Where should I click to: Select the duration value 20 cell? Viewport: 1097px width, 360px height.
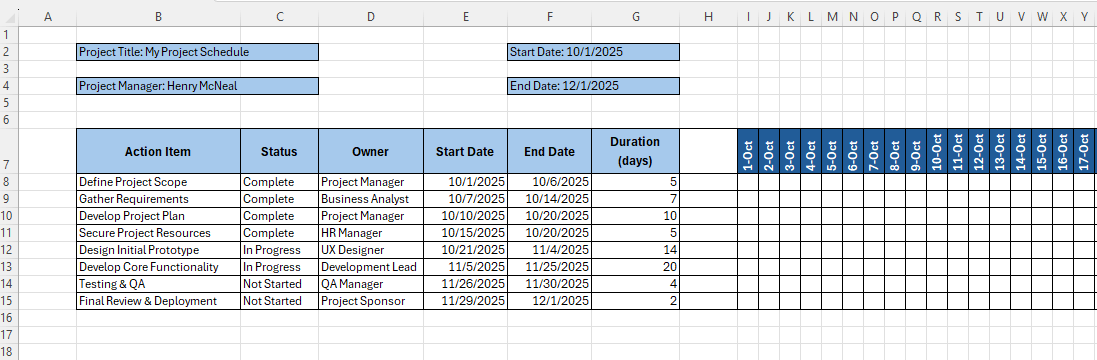pyautogui.click(x=635, y=267)
